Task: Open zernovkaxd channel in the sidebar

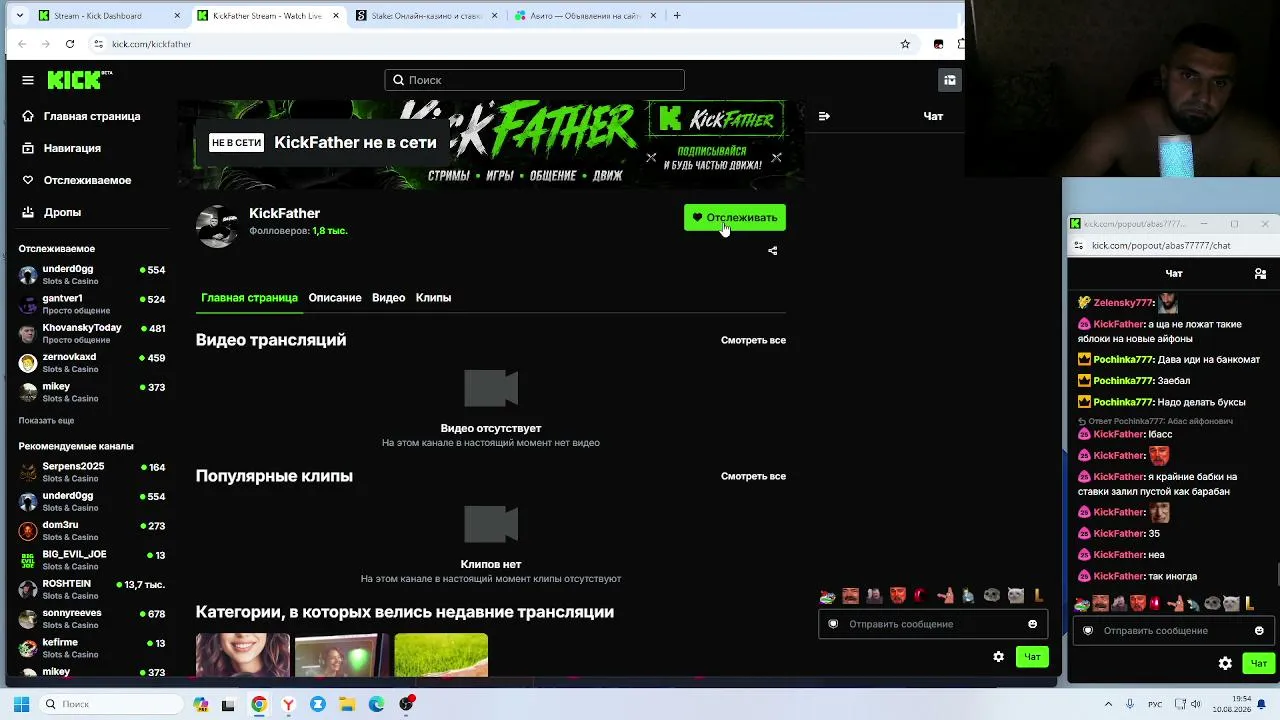Action: coord(92,362)
